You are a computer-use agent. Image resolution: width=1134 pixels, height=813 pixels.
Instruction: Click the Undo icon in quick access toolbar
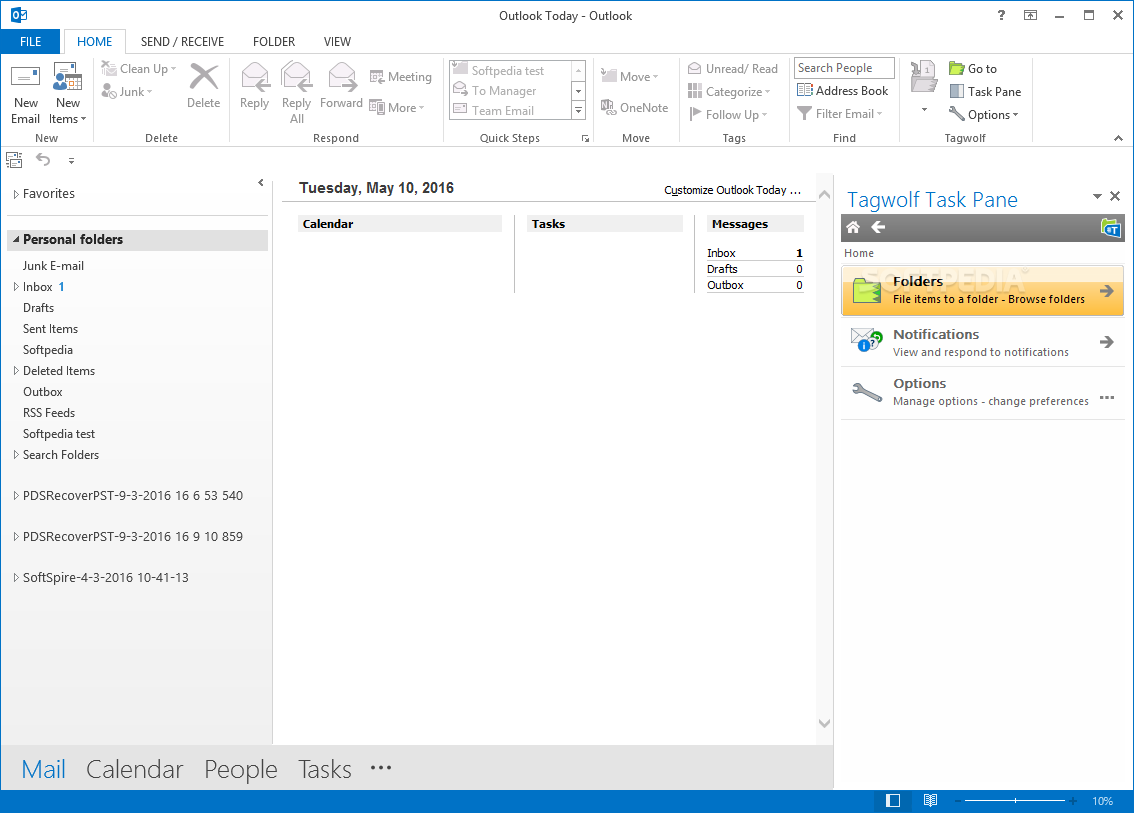pyautogui.click(x=43, y=160)
